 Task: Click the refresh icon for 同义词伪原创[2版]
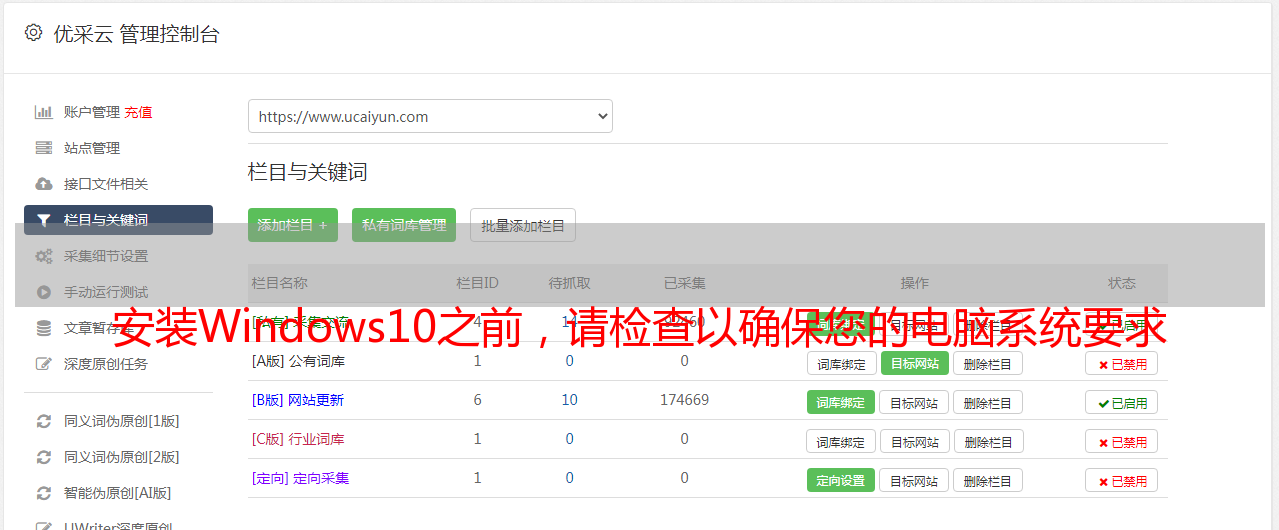tap(43, 457)
